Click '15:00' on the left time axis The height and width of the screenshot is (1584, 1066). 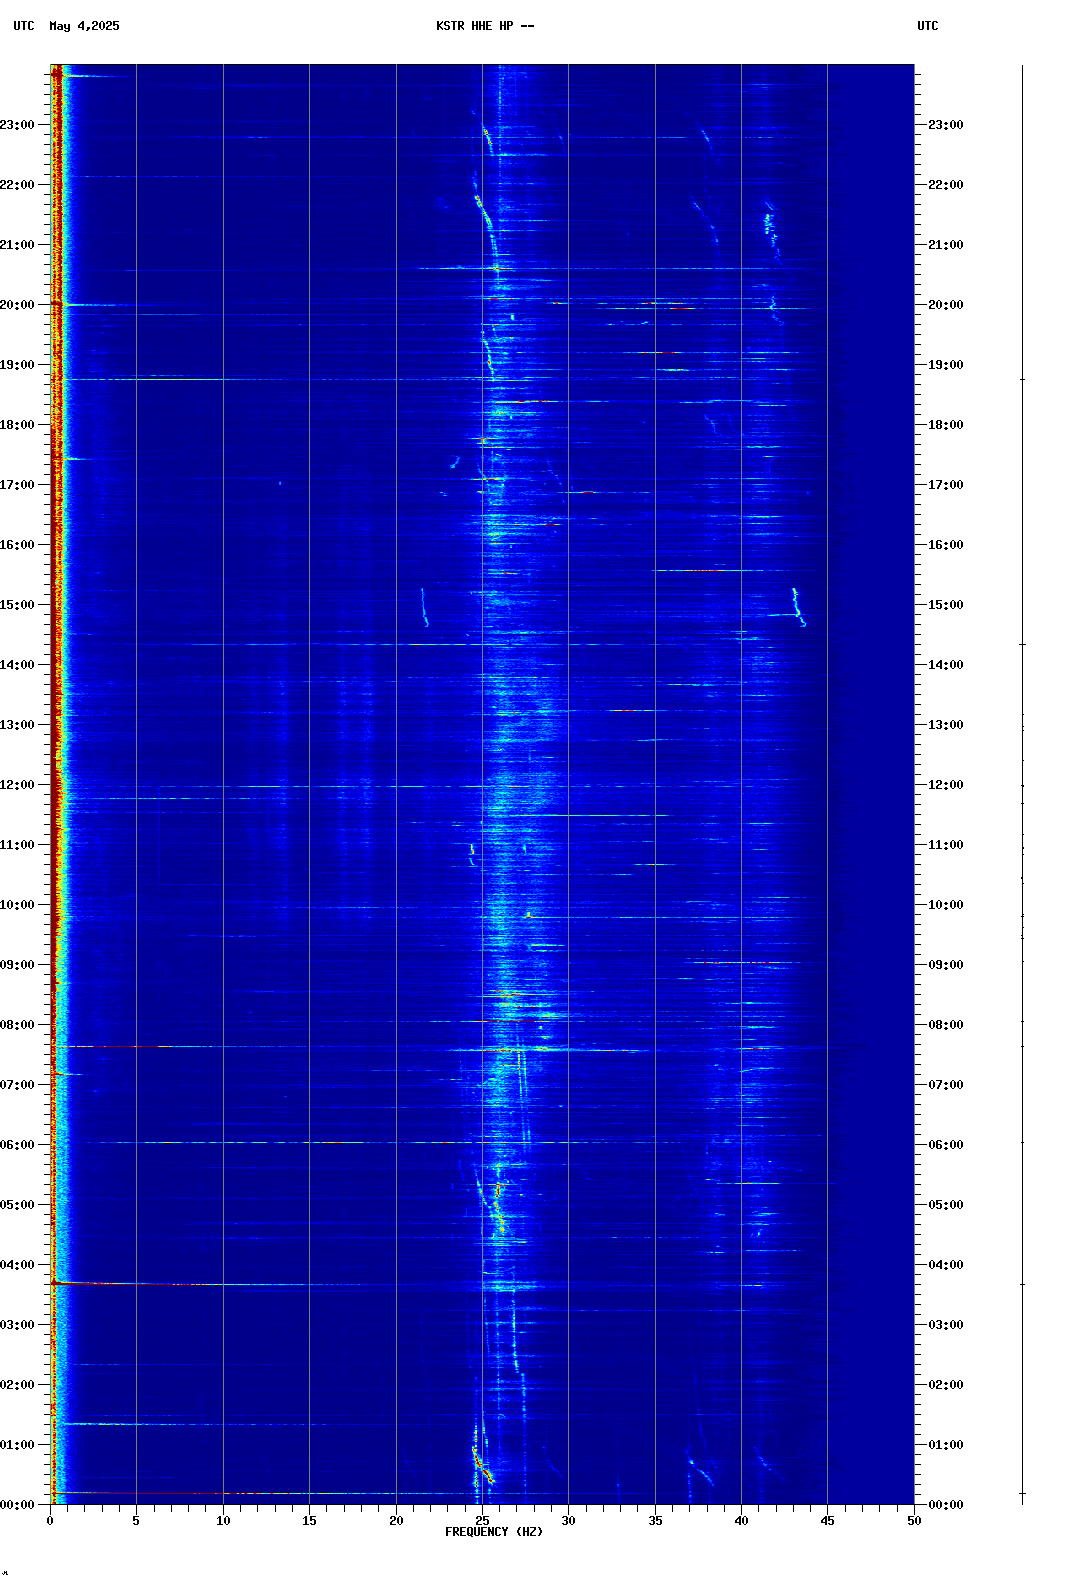17,605
